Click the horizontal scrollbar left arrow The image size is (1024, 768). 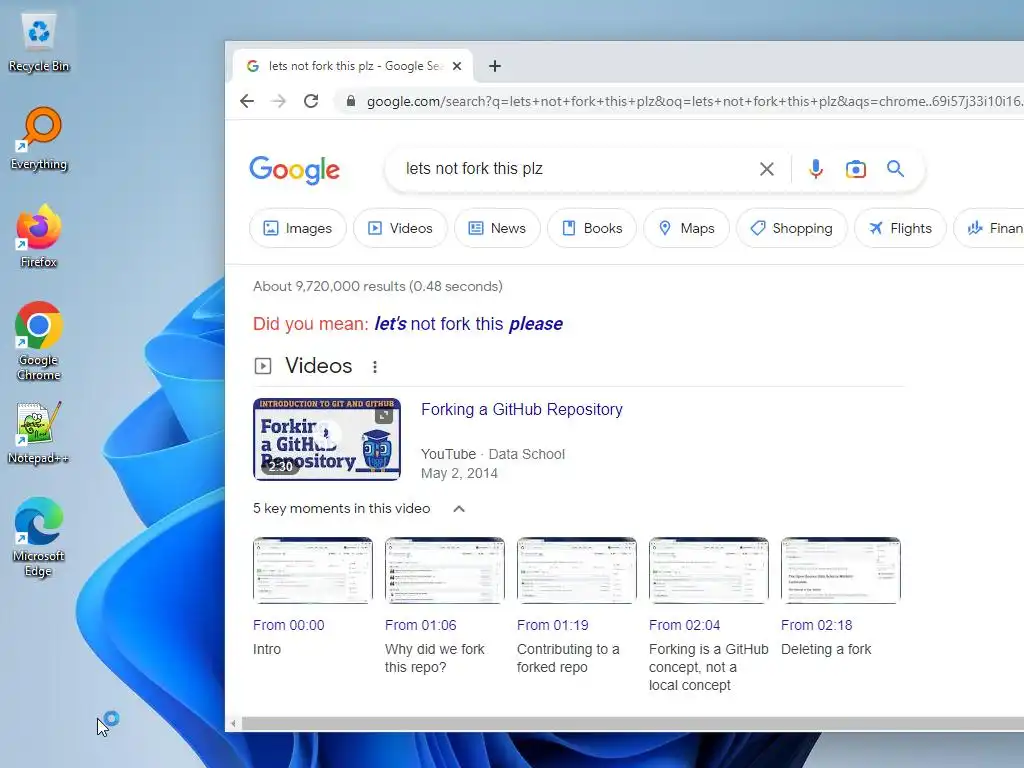click(x=233, y=724)
